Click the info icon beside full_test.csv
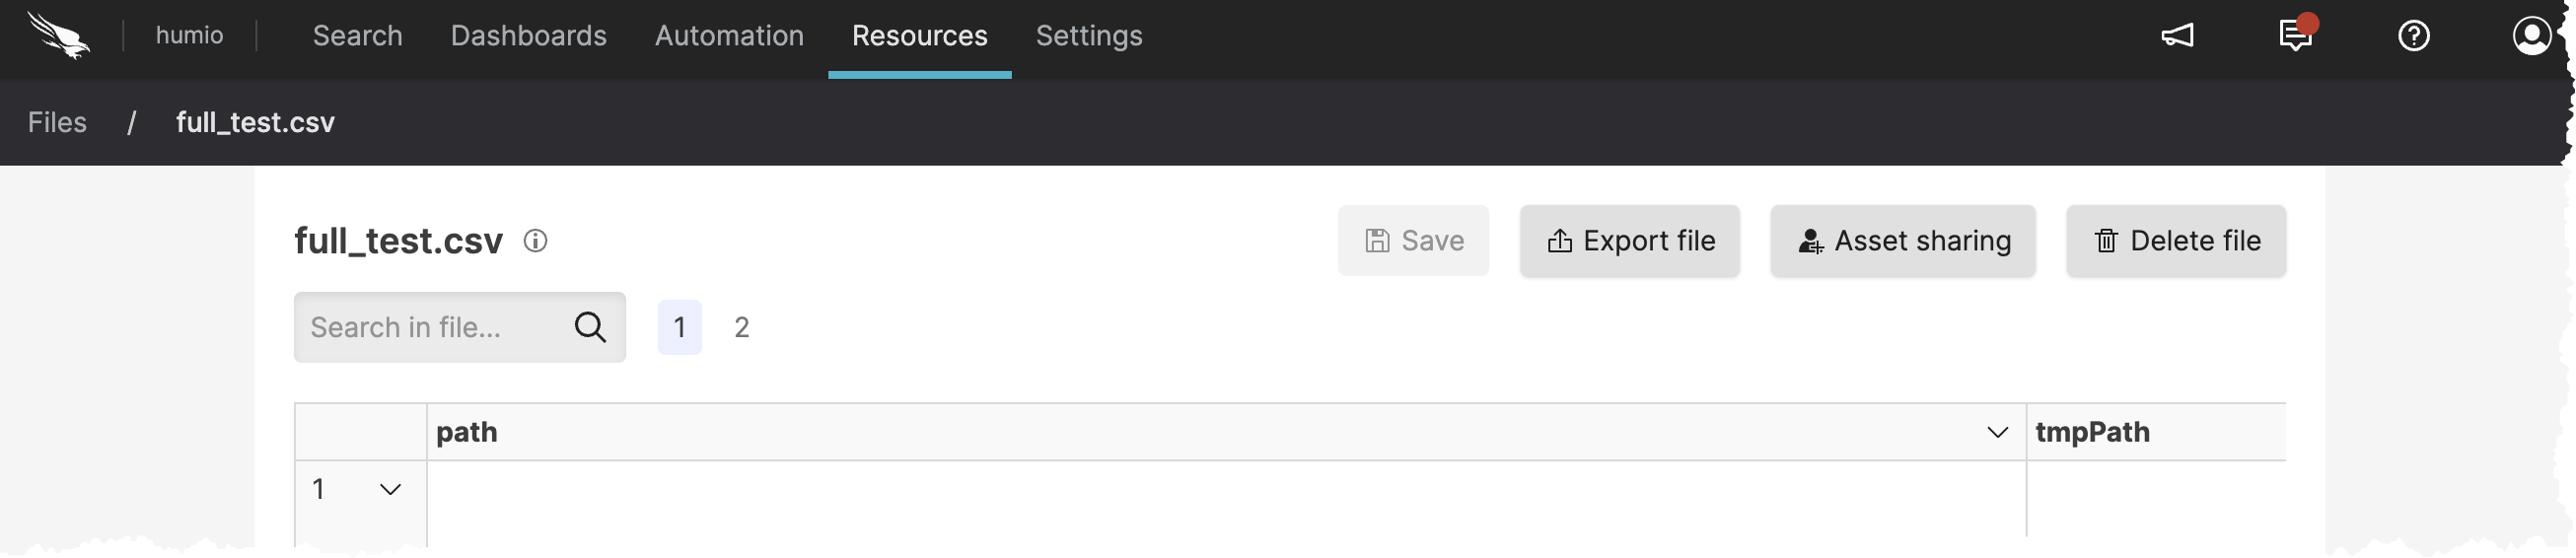 click(536, 241)
